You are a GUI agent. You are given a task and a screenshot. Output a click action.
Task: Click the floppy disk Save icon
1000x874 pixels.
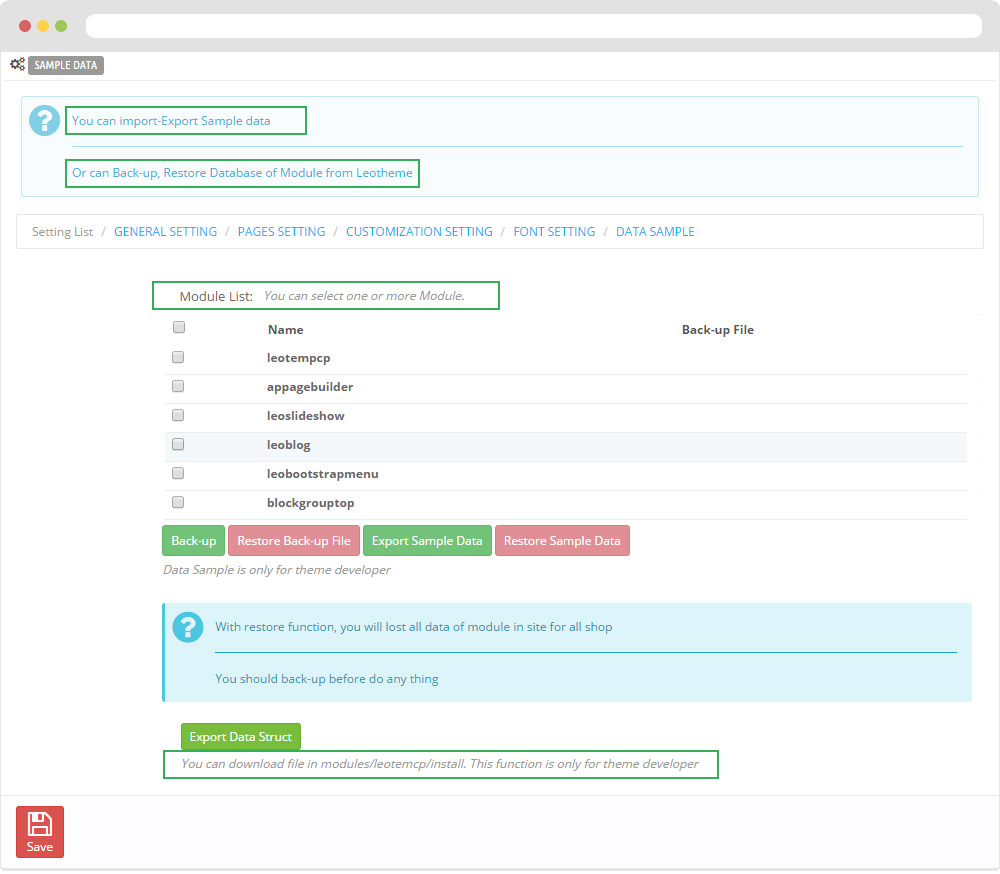click(x=40, y=824)
